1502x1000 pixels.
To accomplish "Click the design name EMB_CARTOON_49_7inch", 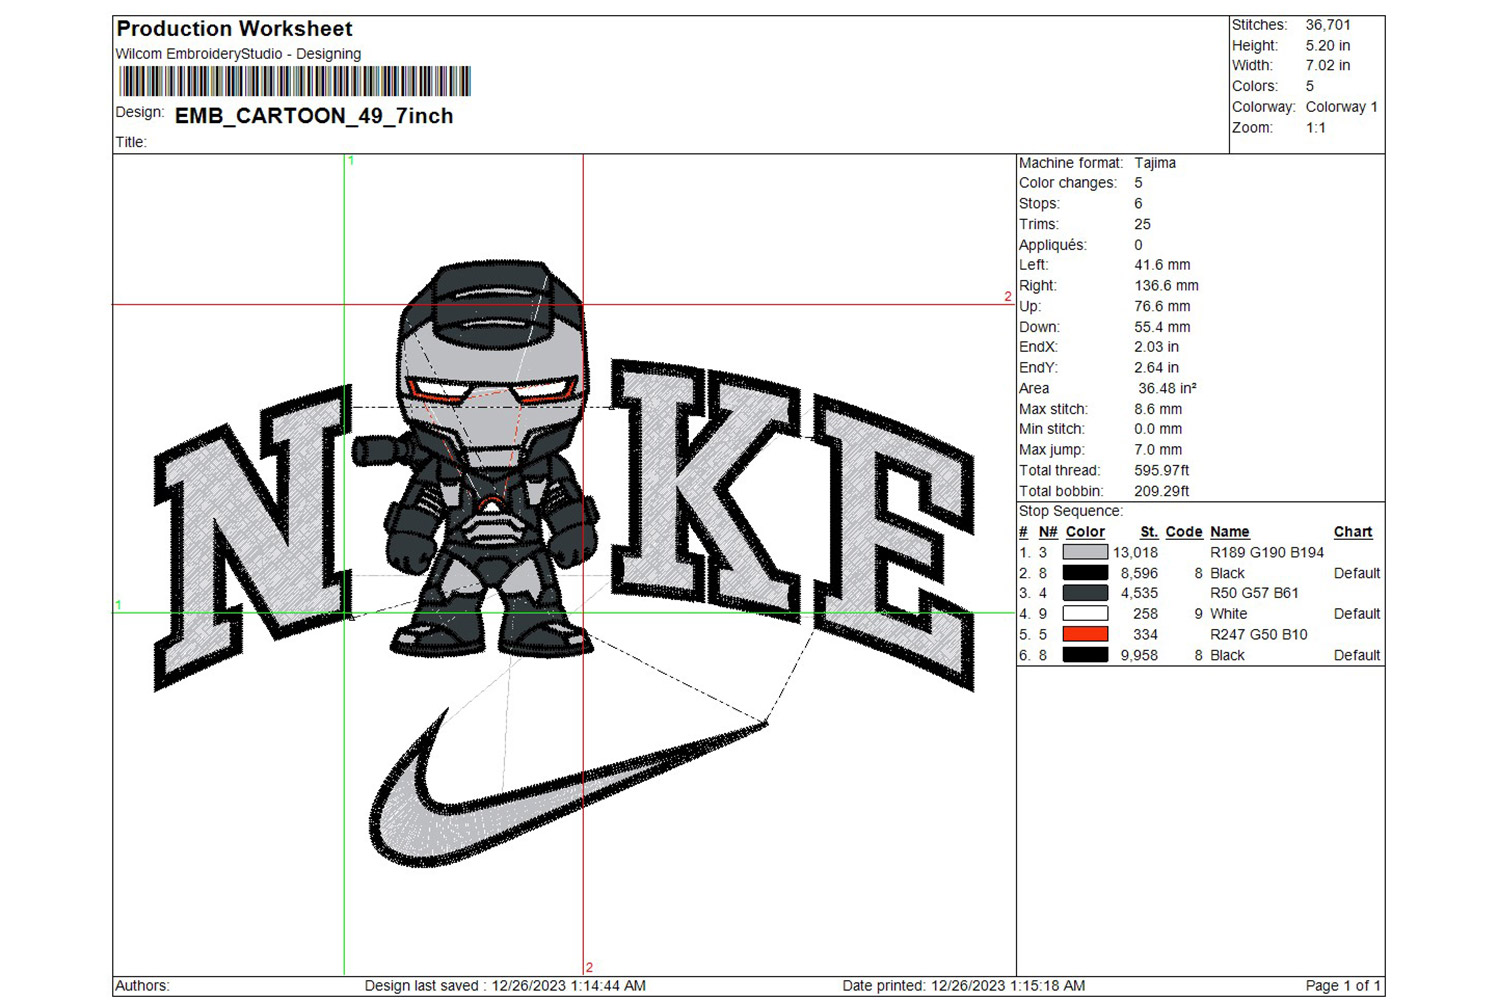I will pyautogui.click(x=314, y=116).
